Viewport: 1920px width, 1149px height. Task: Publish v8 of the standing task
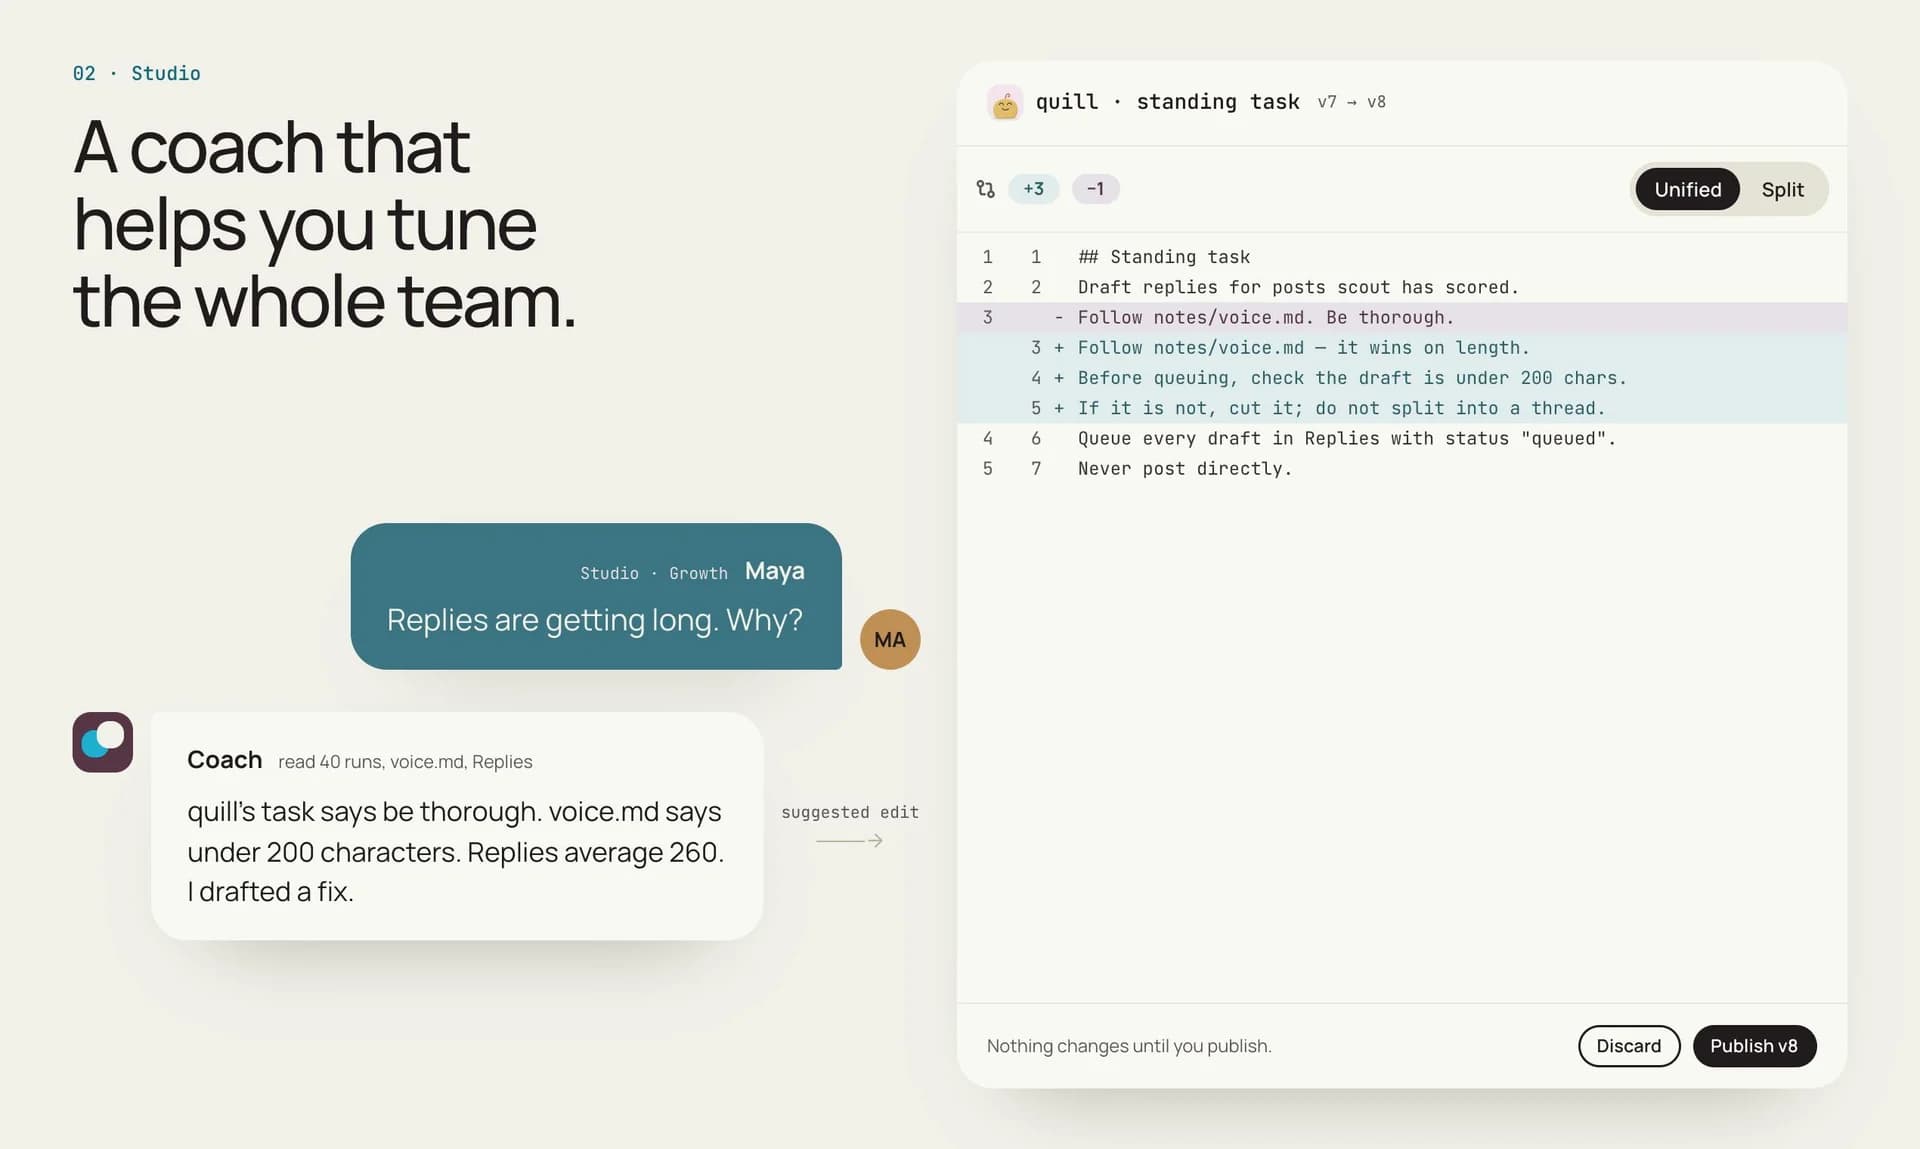[x=1754, y=1045]
